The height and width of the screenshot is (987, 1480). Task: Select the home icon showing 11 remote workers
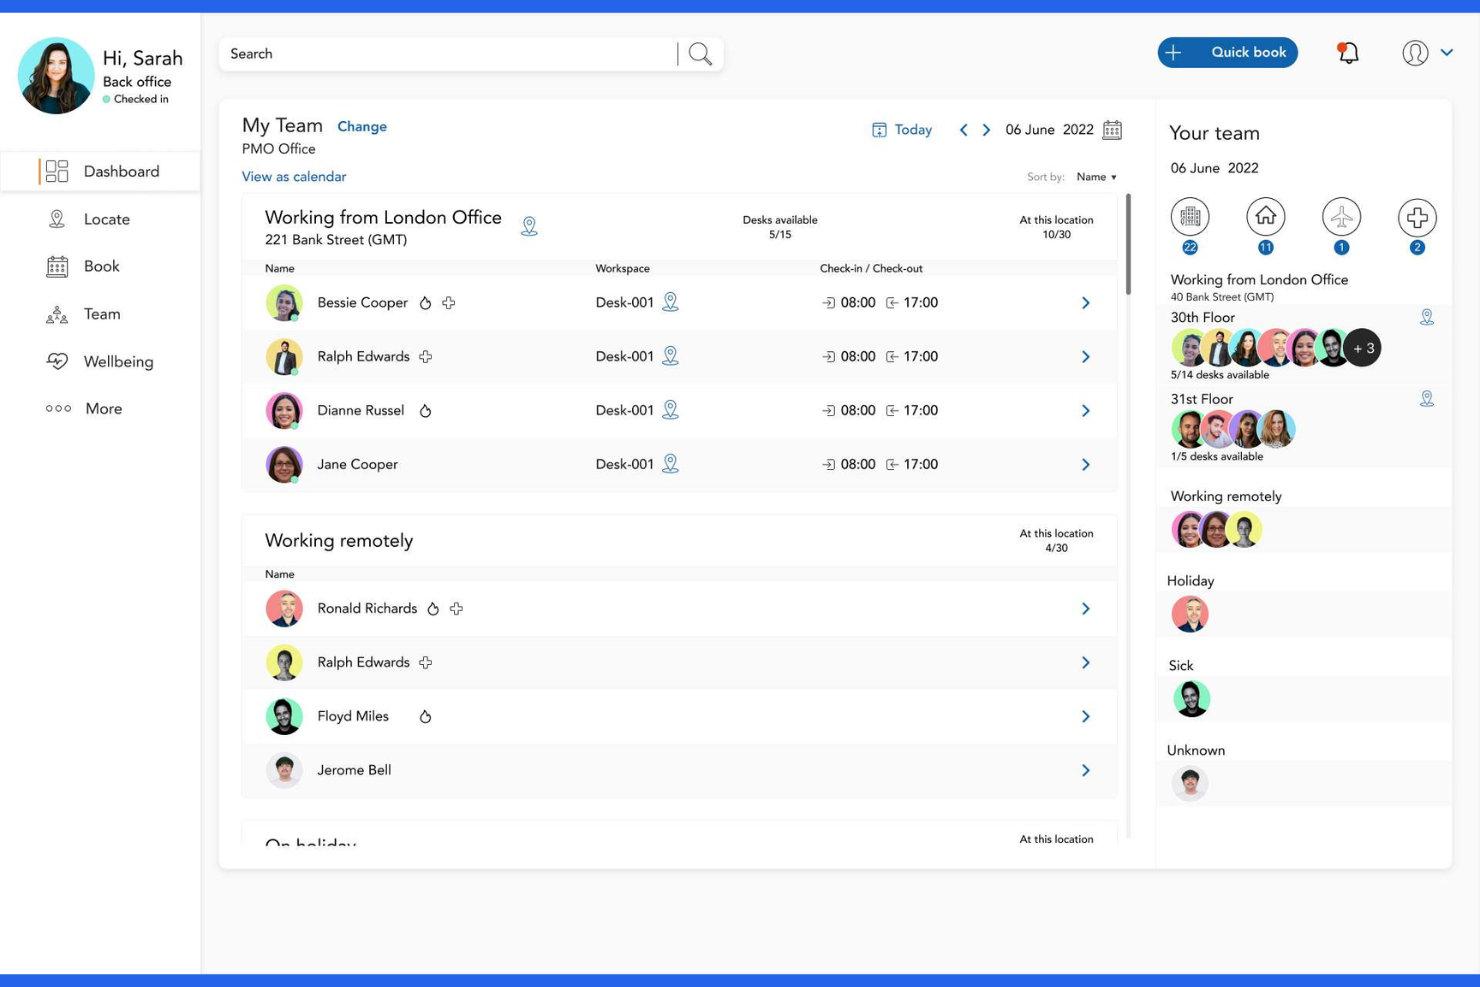coord(1266,216)
